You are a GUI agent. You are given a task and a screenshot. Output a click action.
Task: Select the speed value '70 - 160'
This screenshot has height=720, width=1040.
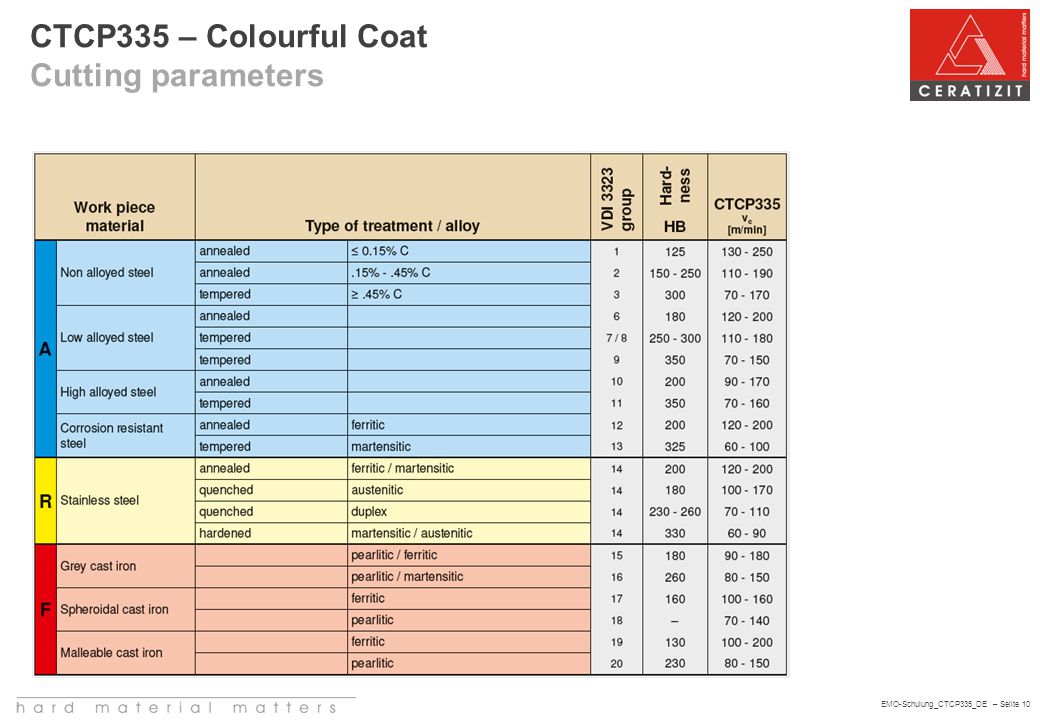tap(747, 403)
